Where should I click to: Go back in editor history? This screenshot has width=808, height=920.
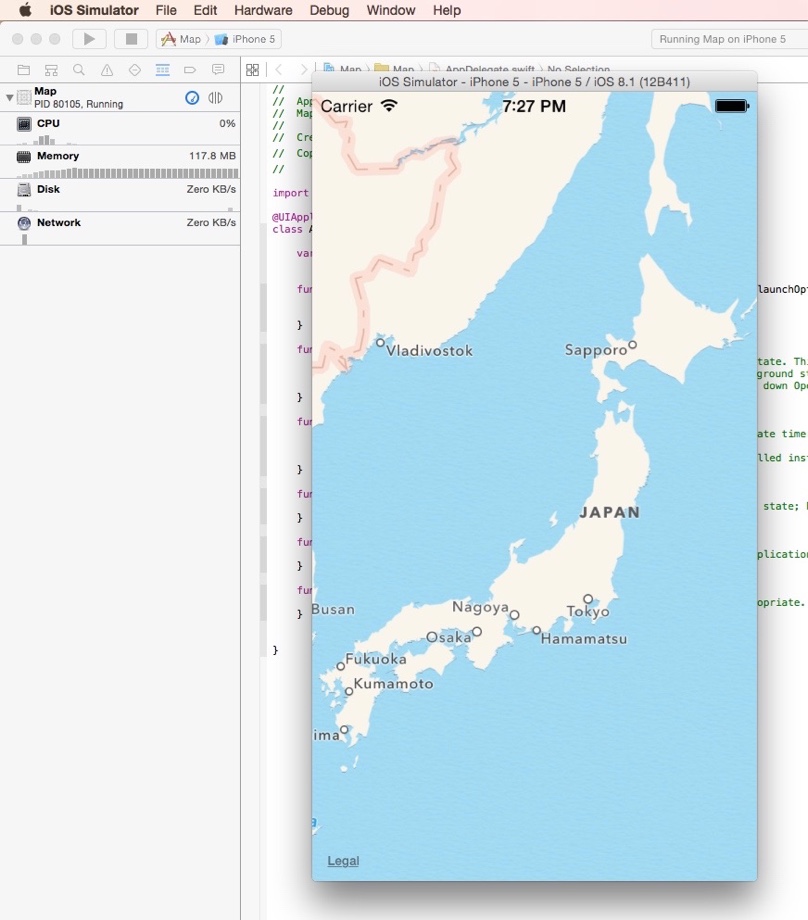[279, 70]
